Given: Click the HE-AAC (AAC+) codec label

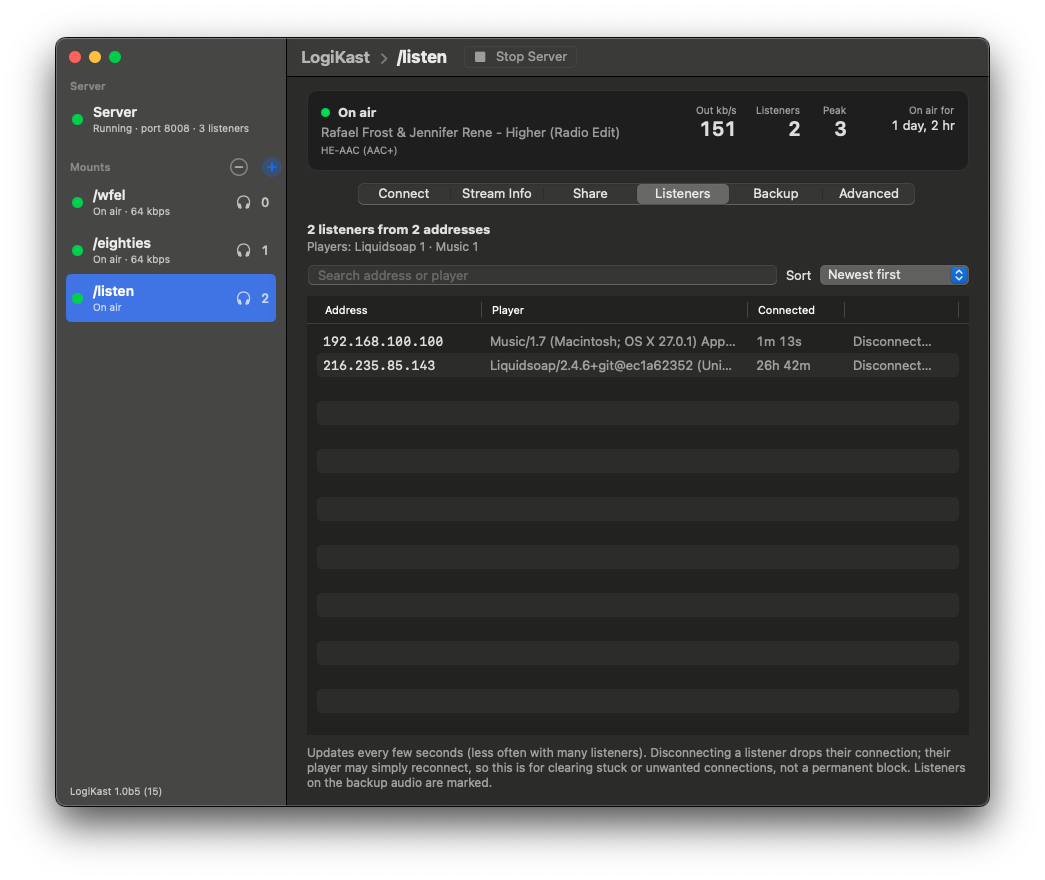Looking at the screenshot, I should (359, 151).
